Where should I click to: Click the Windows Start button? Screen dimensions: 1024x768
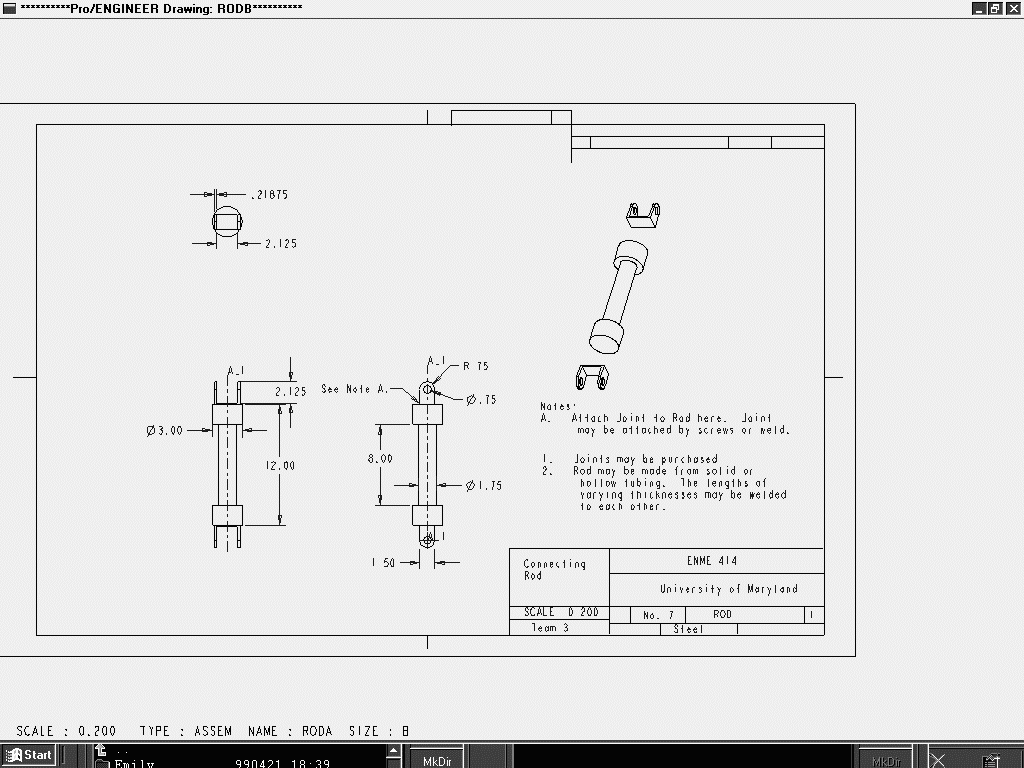29,755
